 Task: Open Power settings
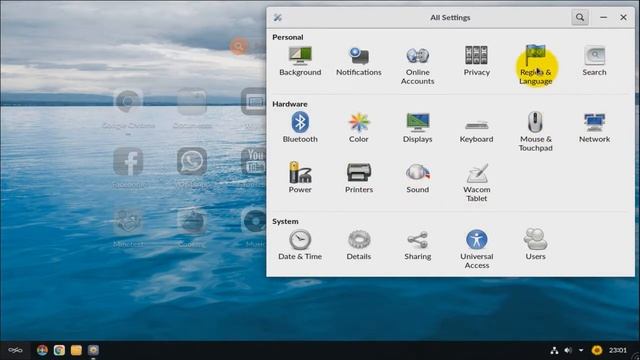tap(300, 177)
